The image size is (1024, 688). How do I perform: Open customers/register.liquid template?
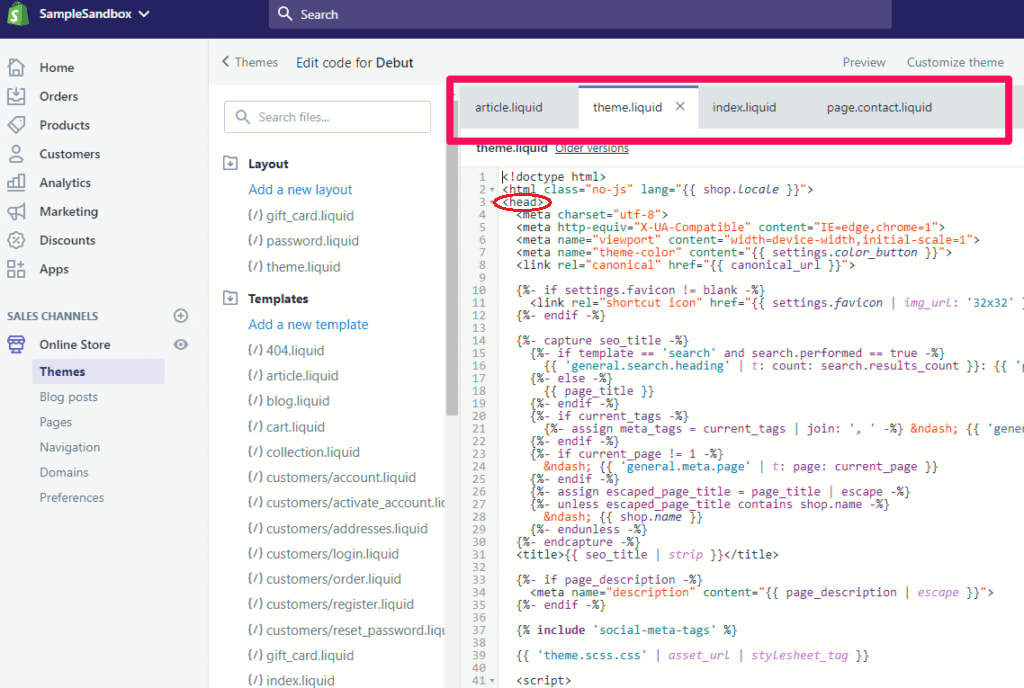[330, 604]
